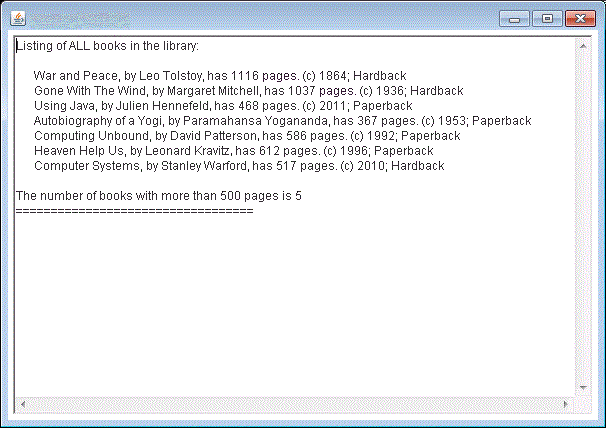The width and height of the screenshot is (606, 428).
Task: Click the Java coffee cup icon in title bar
Action: click(x=17, y=18)
